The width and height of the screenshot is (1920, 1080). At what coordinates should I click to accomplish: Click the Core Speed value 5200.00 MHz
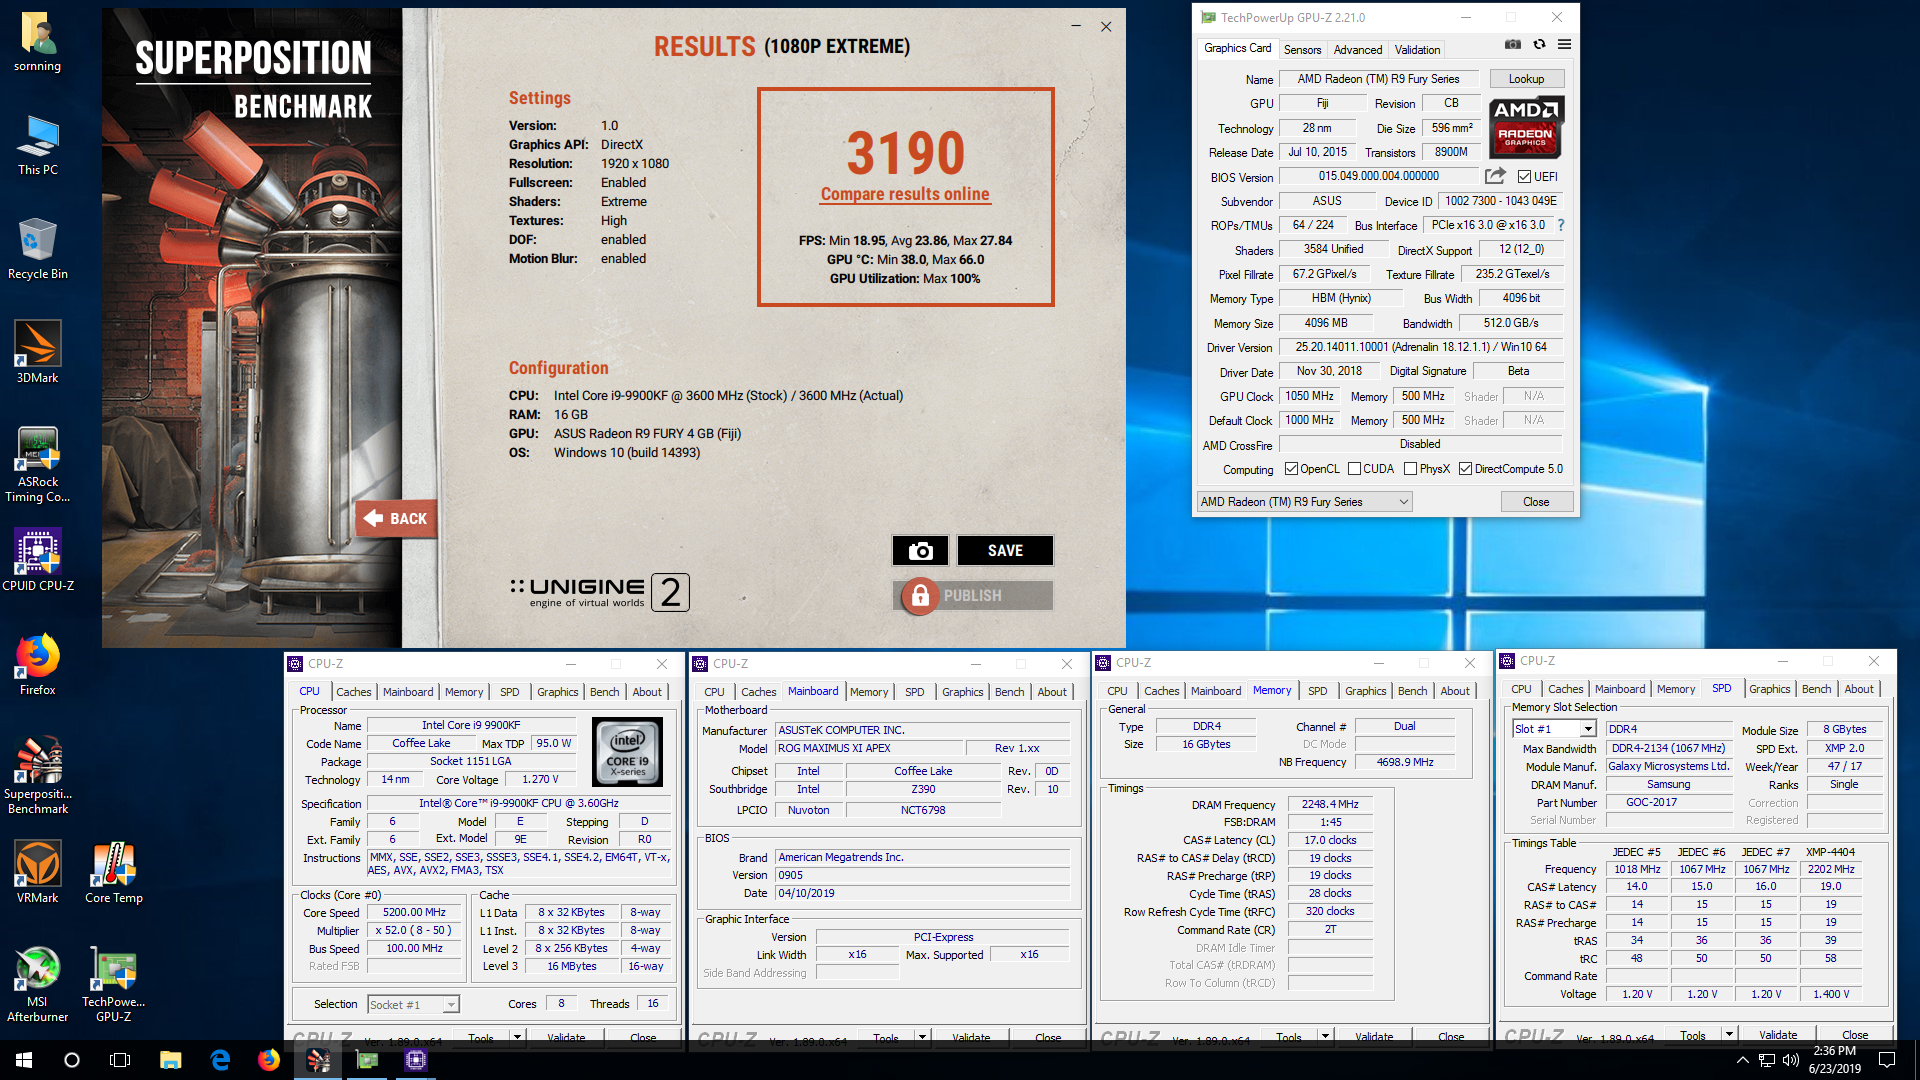(414, 912)
